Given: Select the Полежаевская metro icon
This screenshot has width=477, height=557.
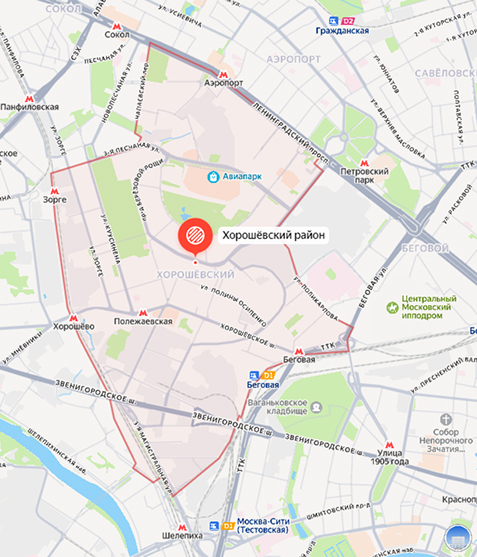Looking at the screenshot, I should 143,313.
